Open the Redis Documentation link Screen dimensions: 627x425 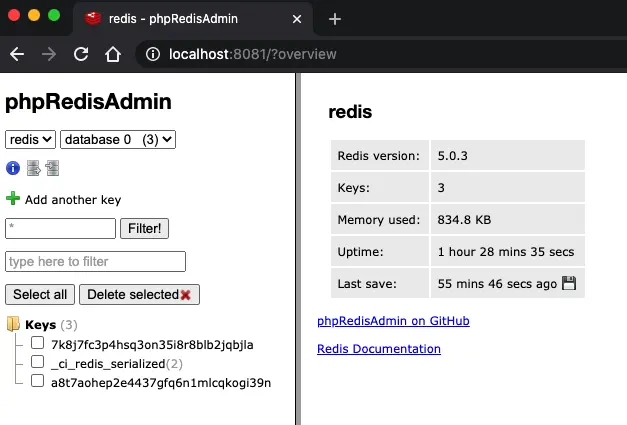[x=379, y=349]
